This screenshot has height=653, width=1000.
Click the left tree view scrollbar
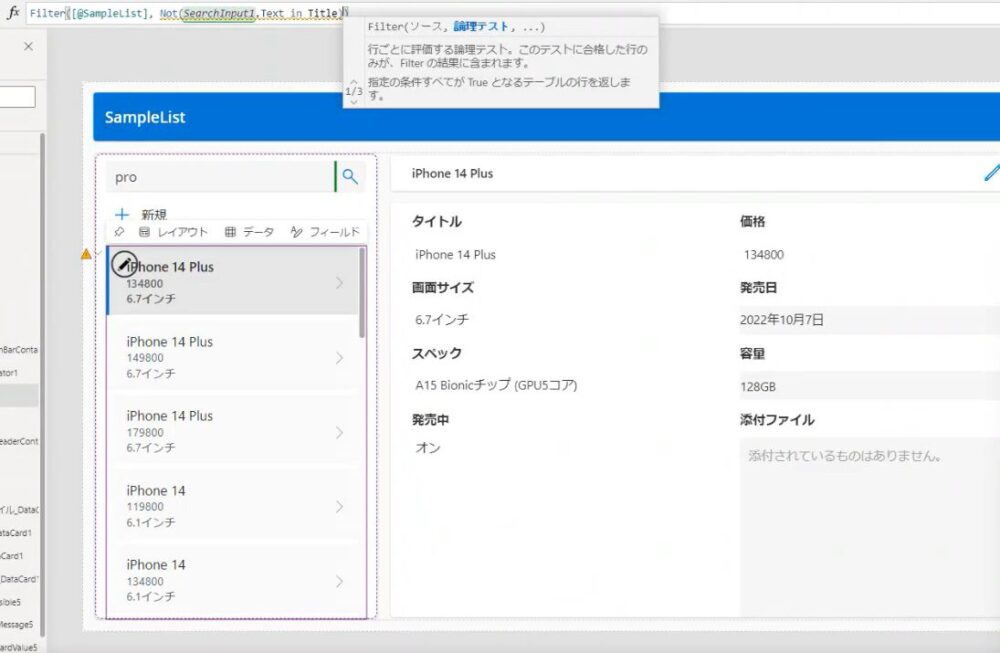click(42, 383)
